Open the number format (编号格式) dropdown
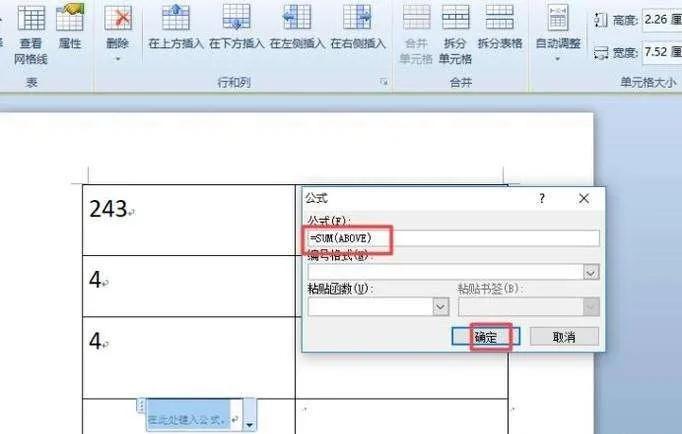Image resolution: width=682 pixels, height=434 pixels. click(x=591, y=272)
